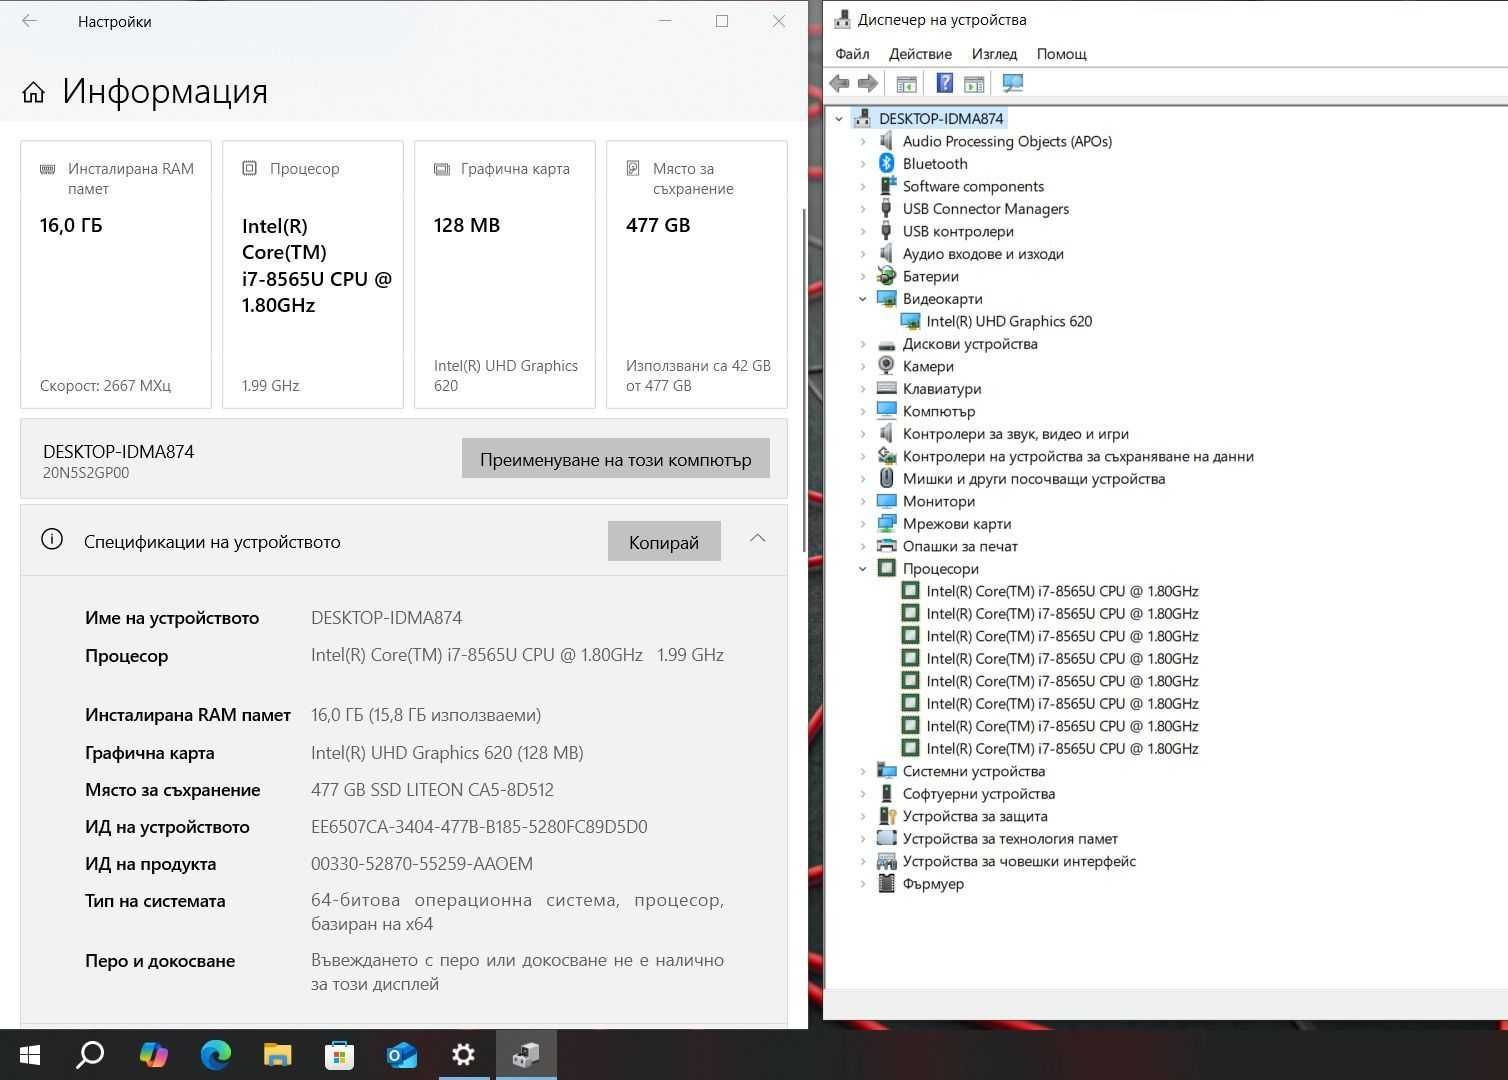Image resolution: width=1508 pixels, height=1080 pixels.
Task: Click the Място за съхранение card
Action: point(697,274)
